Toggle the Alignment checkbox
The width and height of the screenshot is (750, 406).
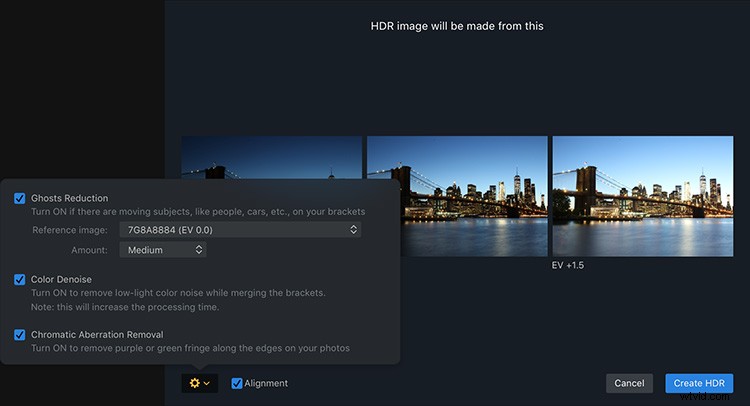click(237, 383)
